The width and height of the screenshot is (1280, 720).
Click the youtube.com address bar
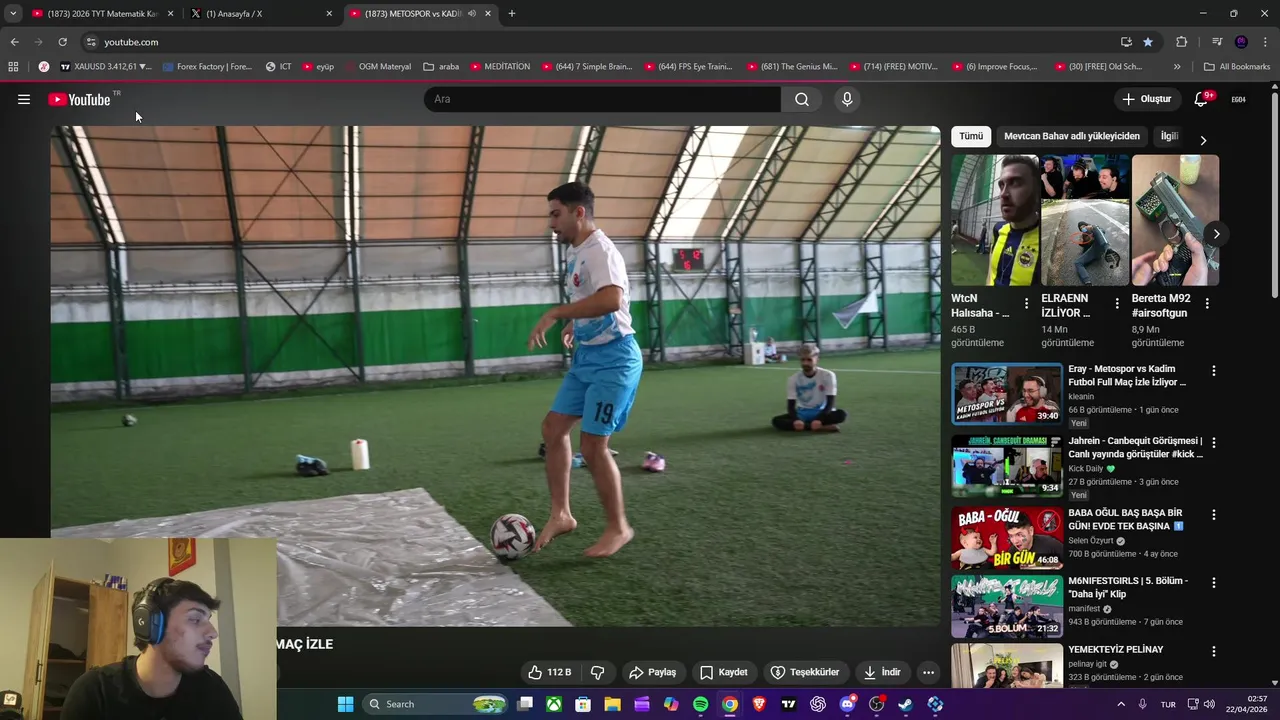coord(600,42)
